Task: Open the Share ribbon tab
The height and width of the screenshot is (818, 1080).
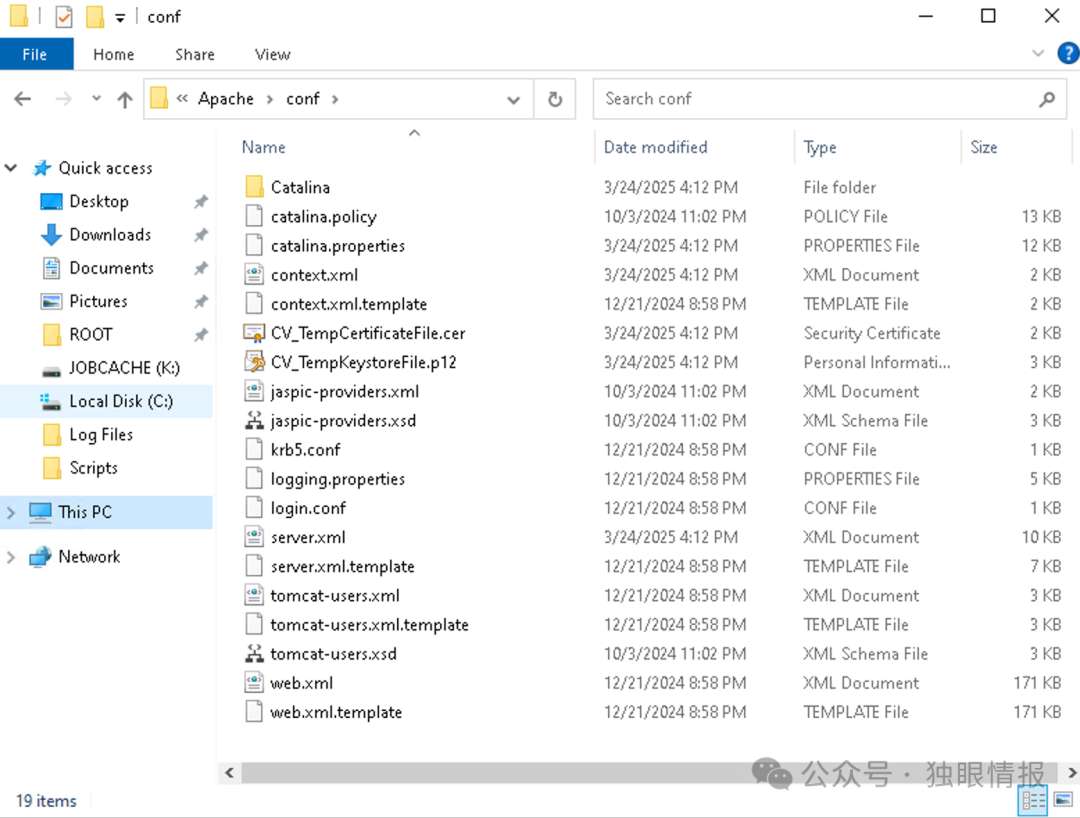Action: 194,54
